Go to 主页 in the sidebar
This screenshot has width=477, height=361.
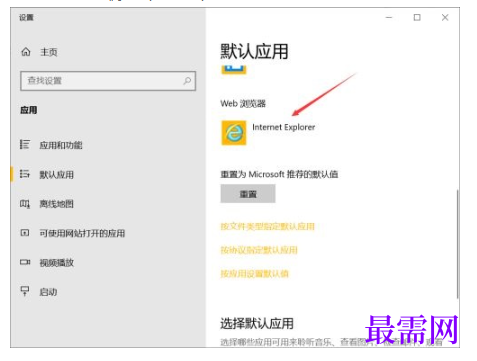[48, 52]
